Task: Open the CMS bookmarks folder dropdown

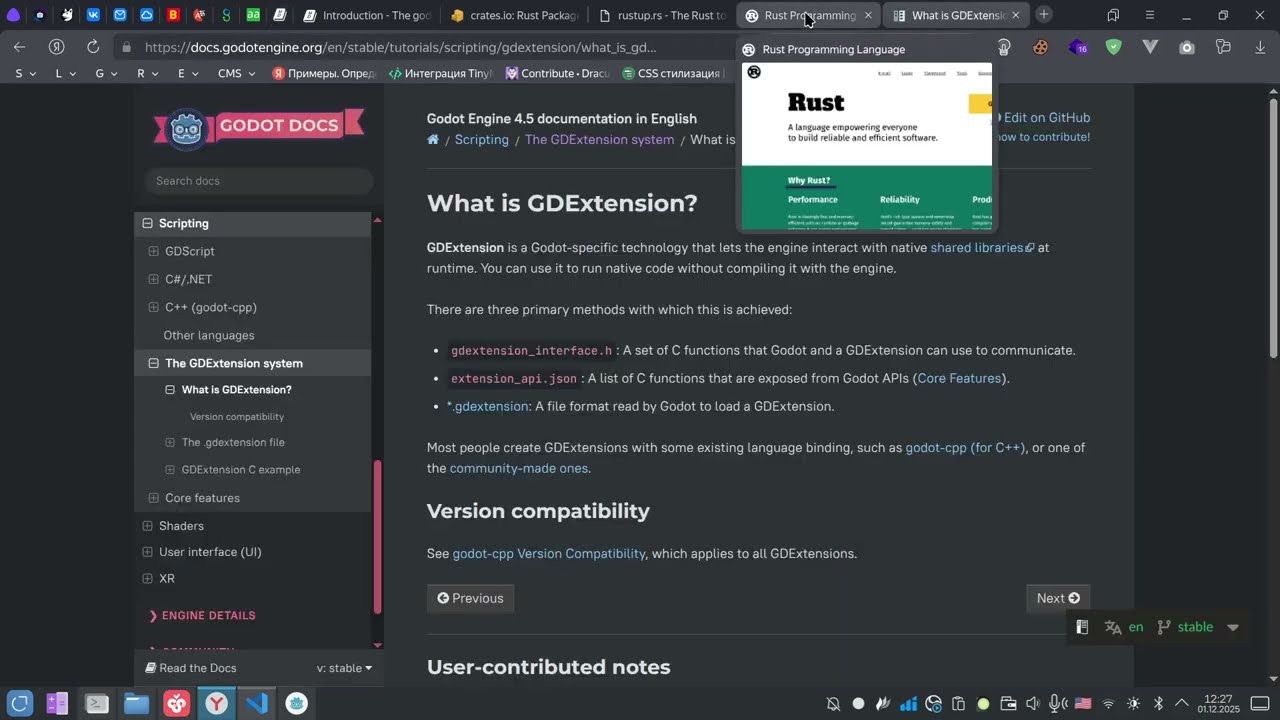Action: (237, 73)
